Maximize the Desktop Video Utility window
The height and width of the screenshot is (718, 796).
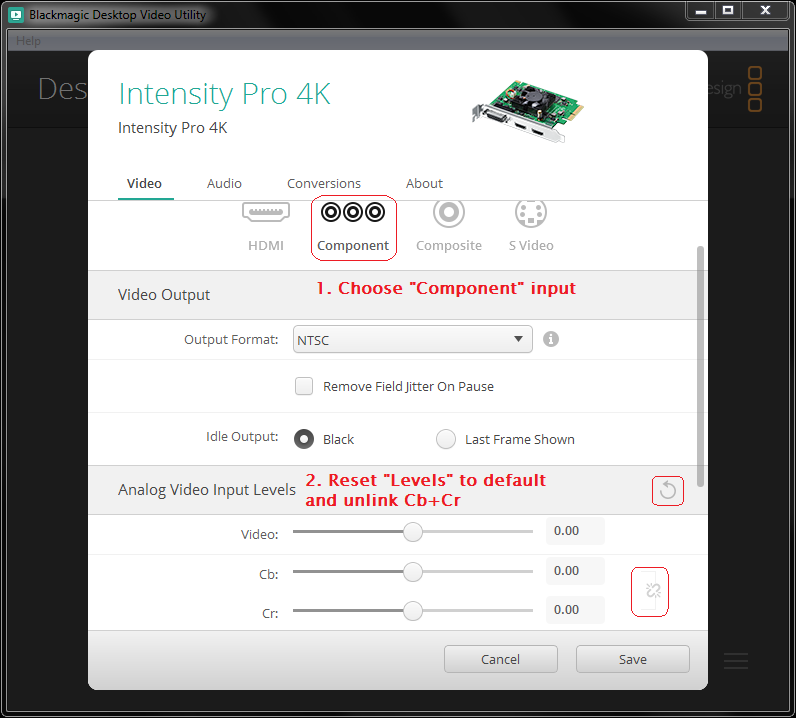point(728,11)
